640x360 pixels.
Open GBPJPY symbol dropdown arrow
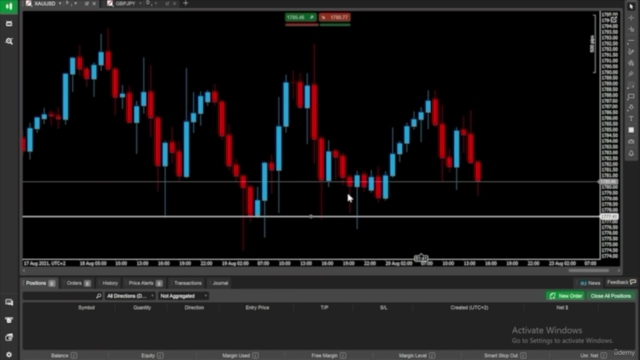point(140,3)
